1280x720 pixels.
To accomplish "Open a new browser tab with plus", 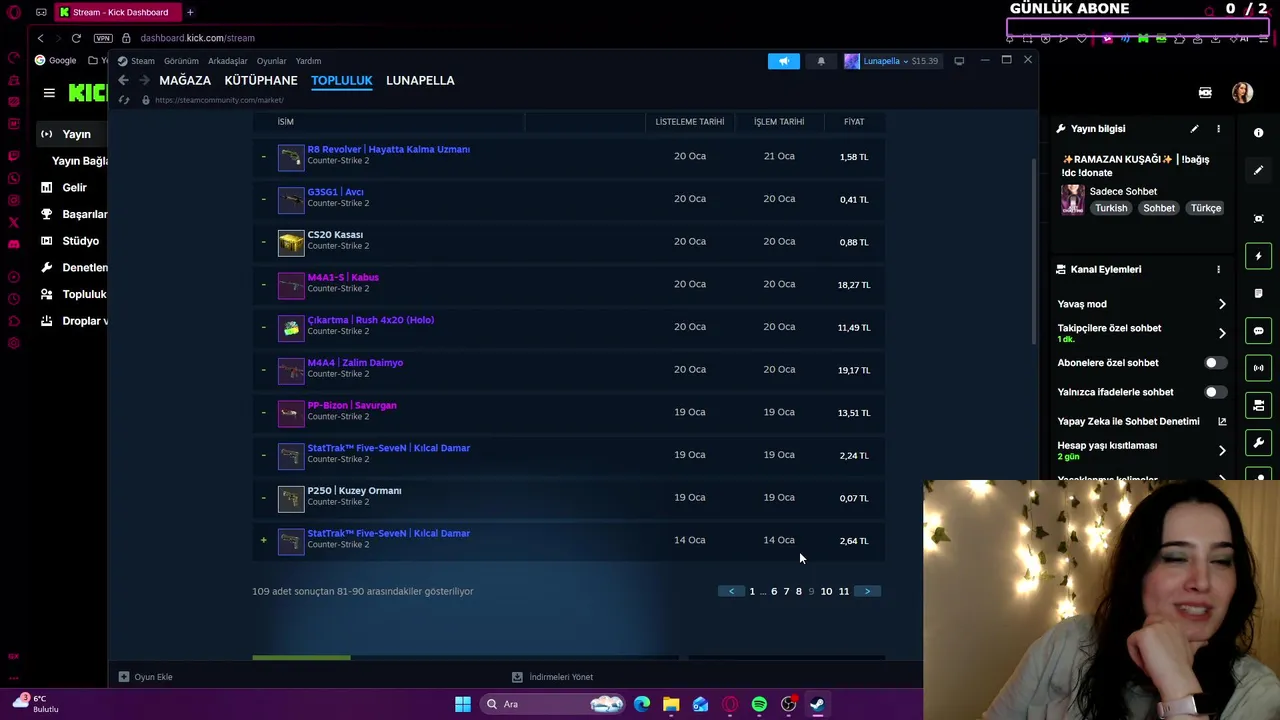I will 190,12.
